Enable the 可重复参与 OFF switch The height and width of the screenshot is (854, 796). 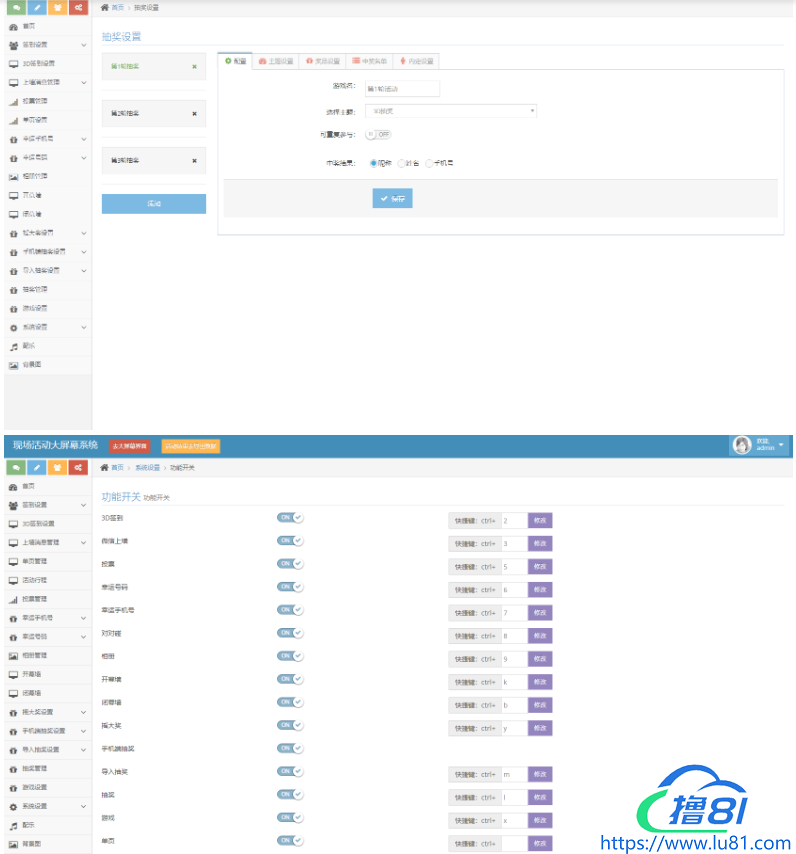pos(378,134)
